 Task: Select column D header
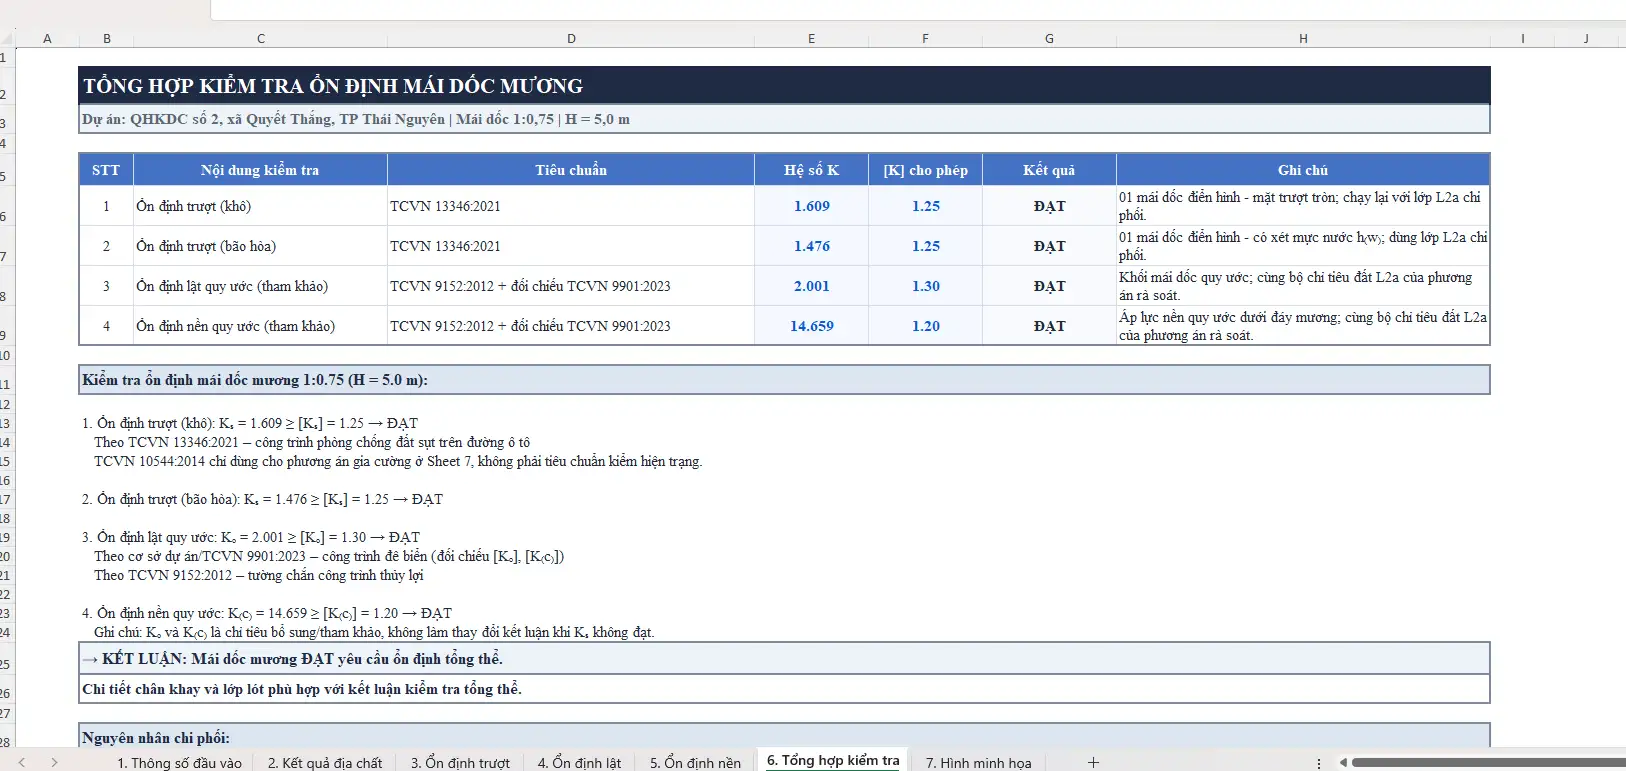pos(571,39)
